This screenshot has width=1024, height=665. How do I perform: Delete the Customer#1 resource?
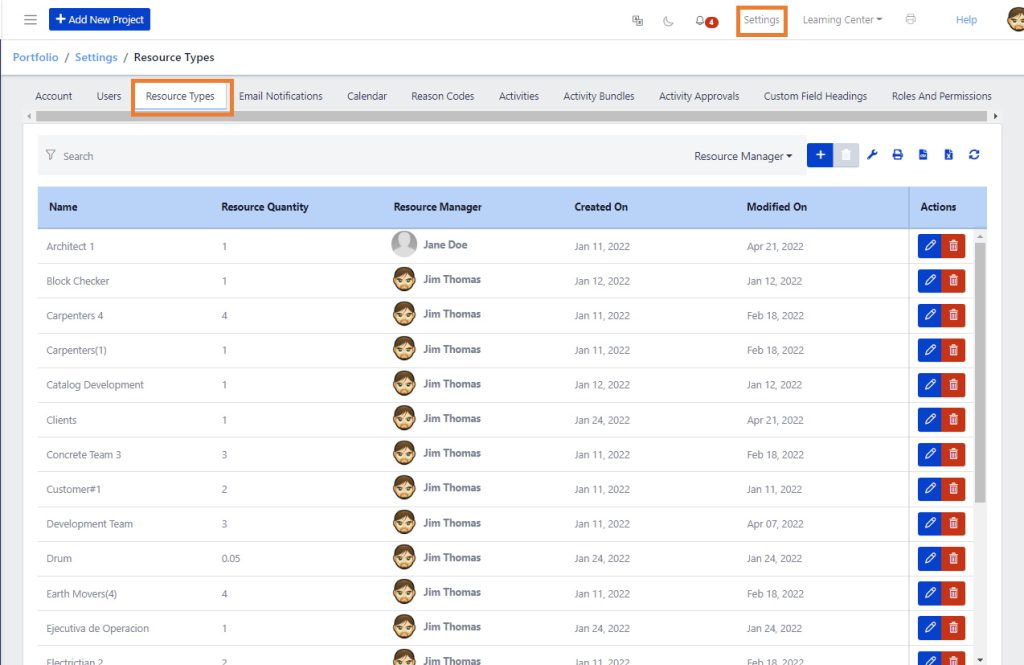[x=953, y=489]
